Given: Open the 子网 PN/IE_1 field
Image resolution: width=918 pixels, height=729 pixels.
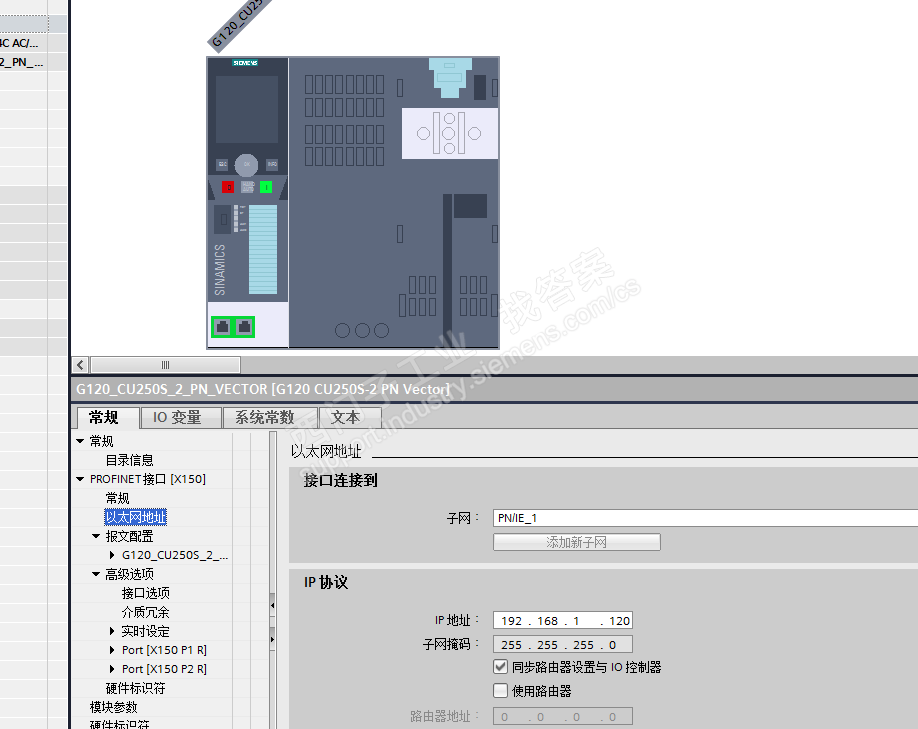Looking at the screenshot, I should click(705, 518).
